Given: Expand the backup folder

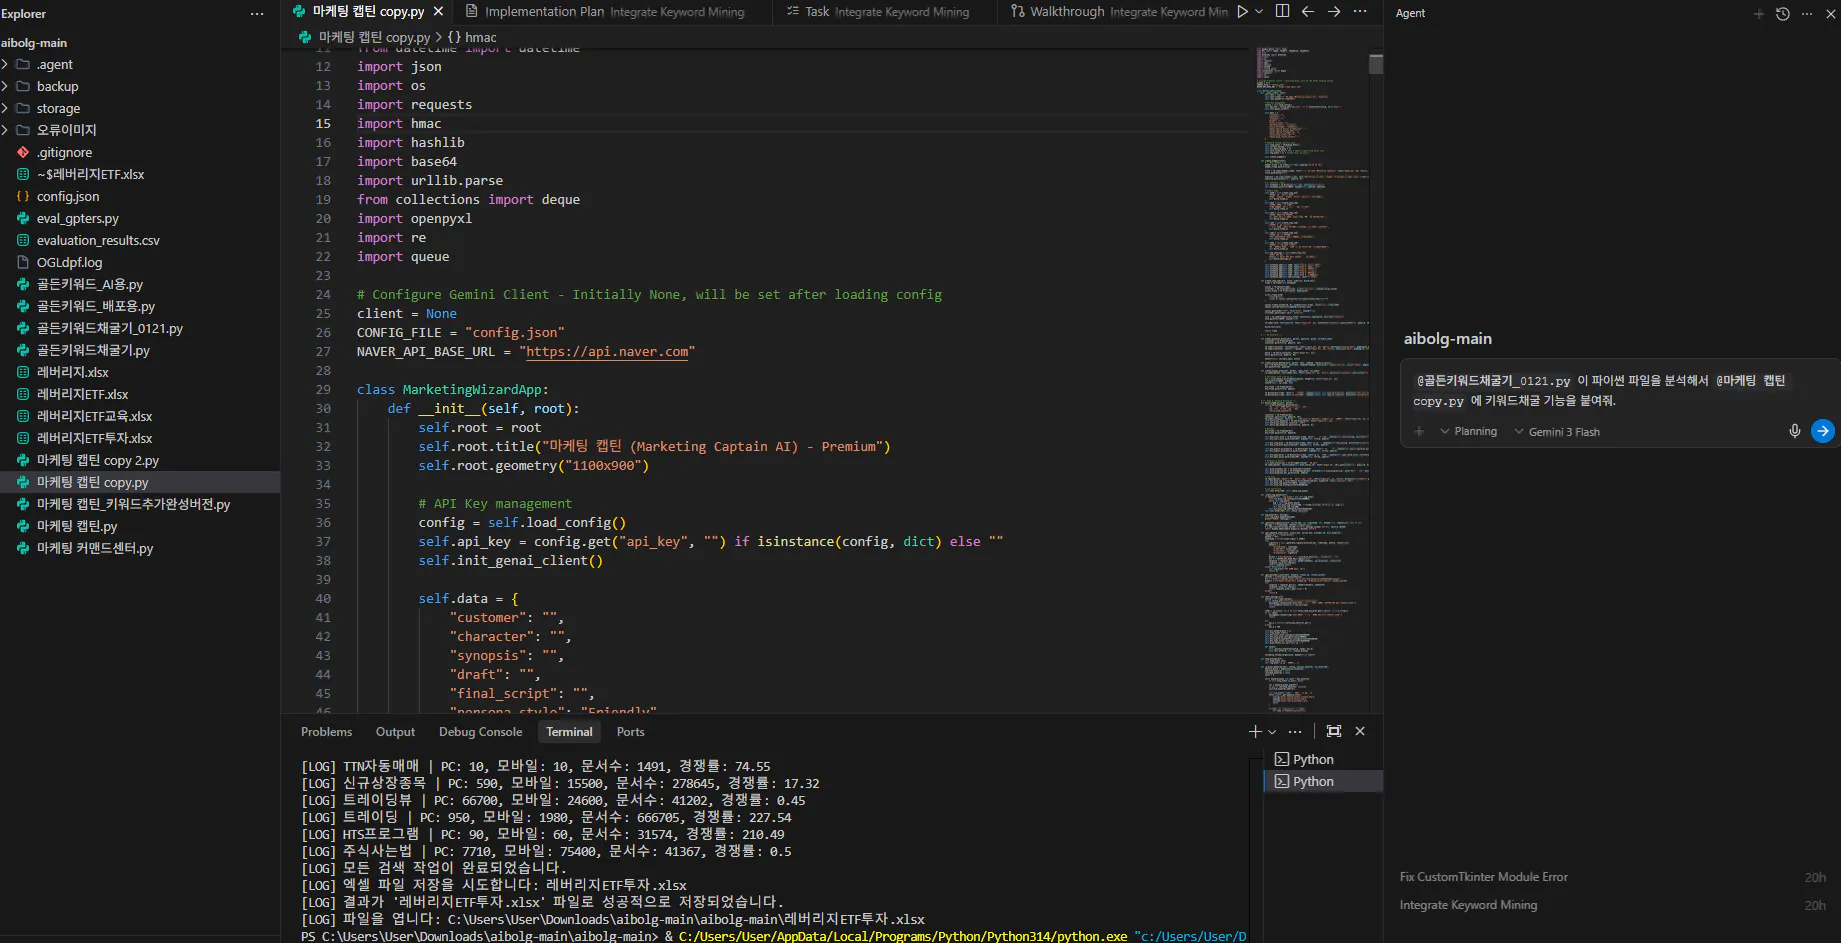Looking at the screenshot, I should pyautogui.click(x=57, y=87).
